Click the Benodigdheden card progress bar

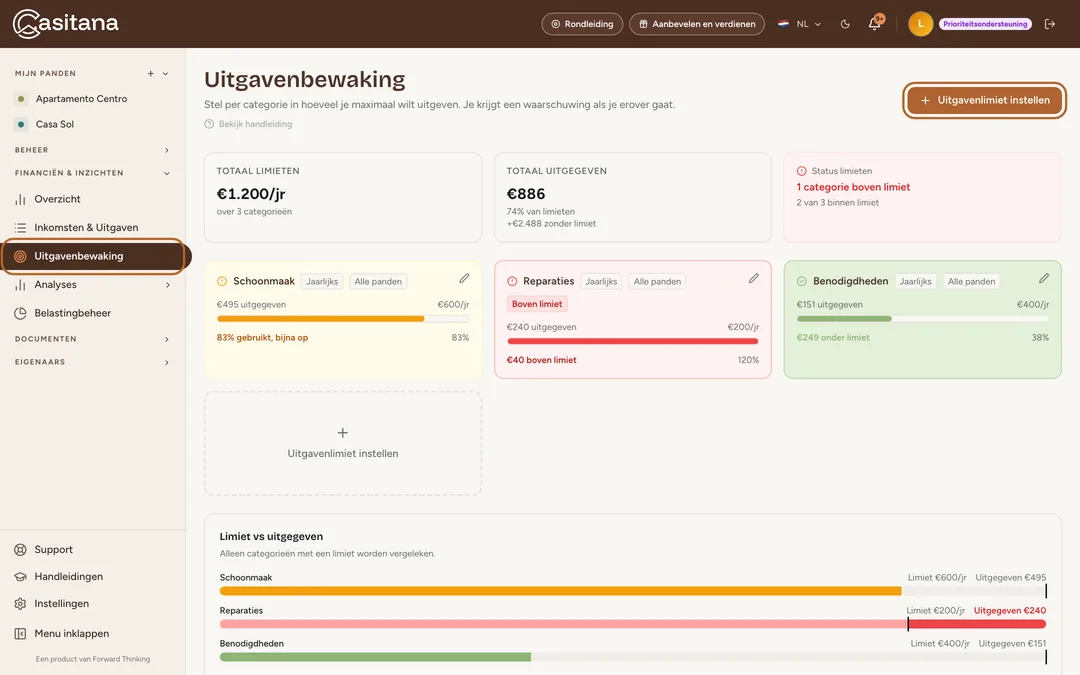tap(923, 319)
